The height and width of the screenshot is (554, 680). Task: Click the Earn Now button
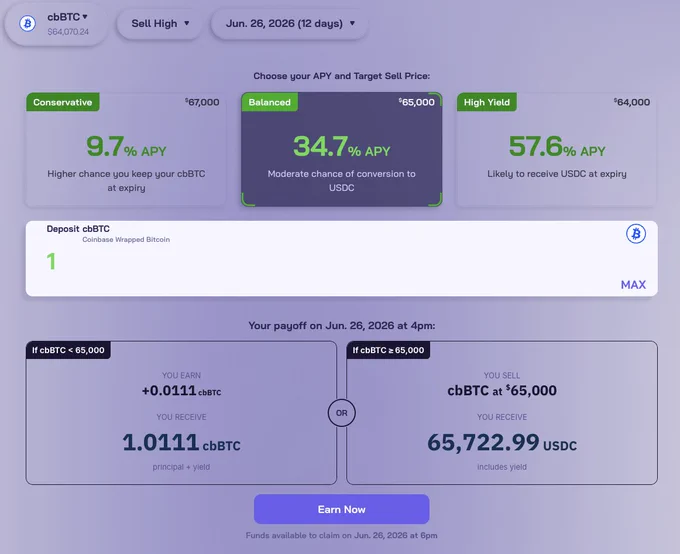(342, 509)
